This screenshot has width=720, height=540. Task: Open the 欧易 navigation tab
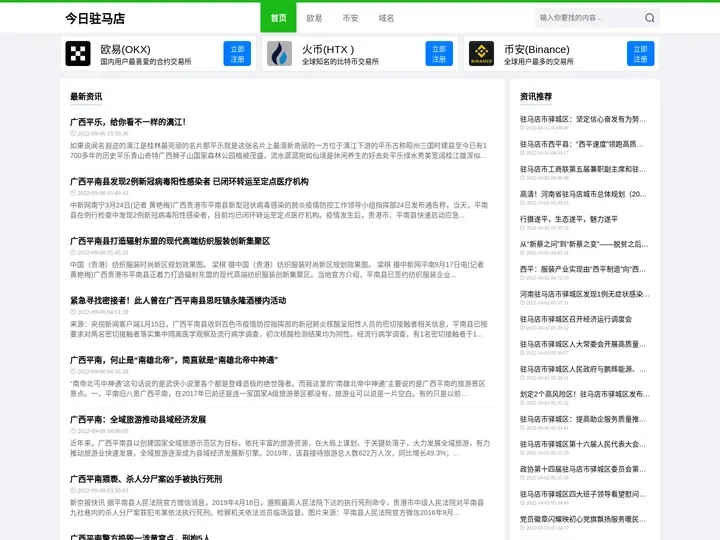click(314, 18)
